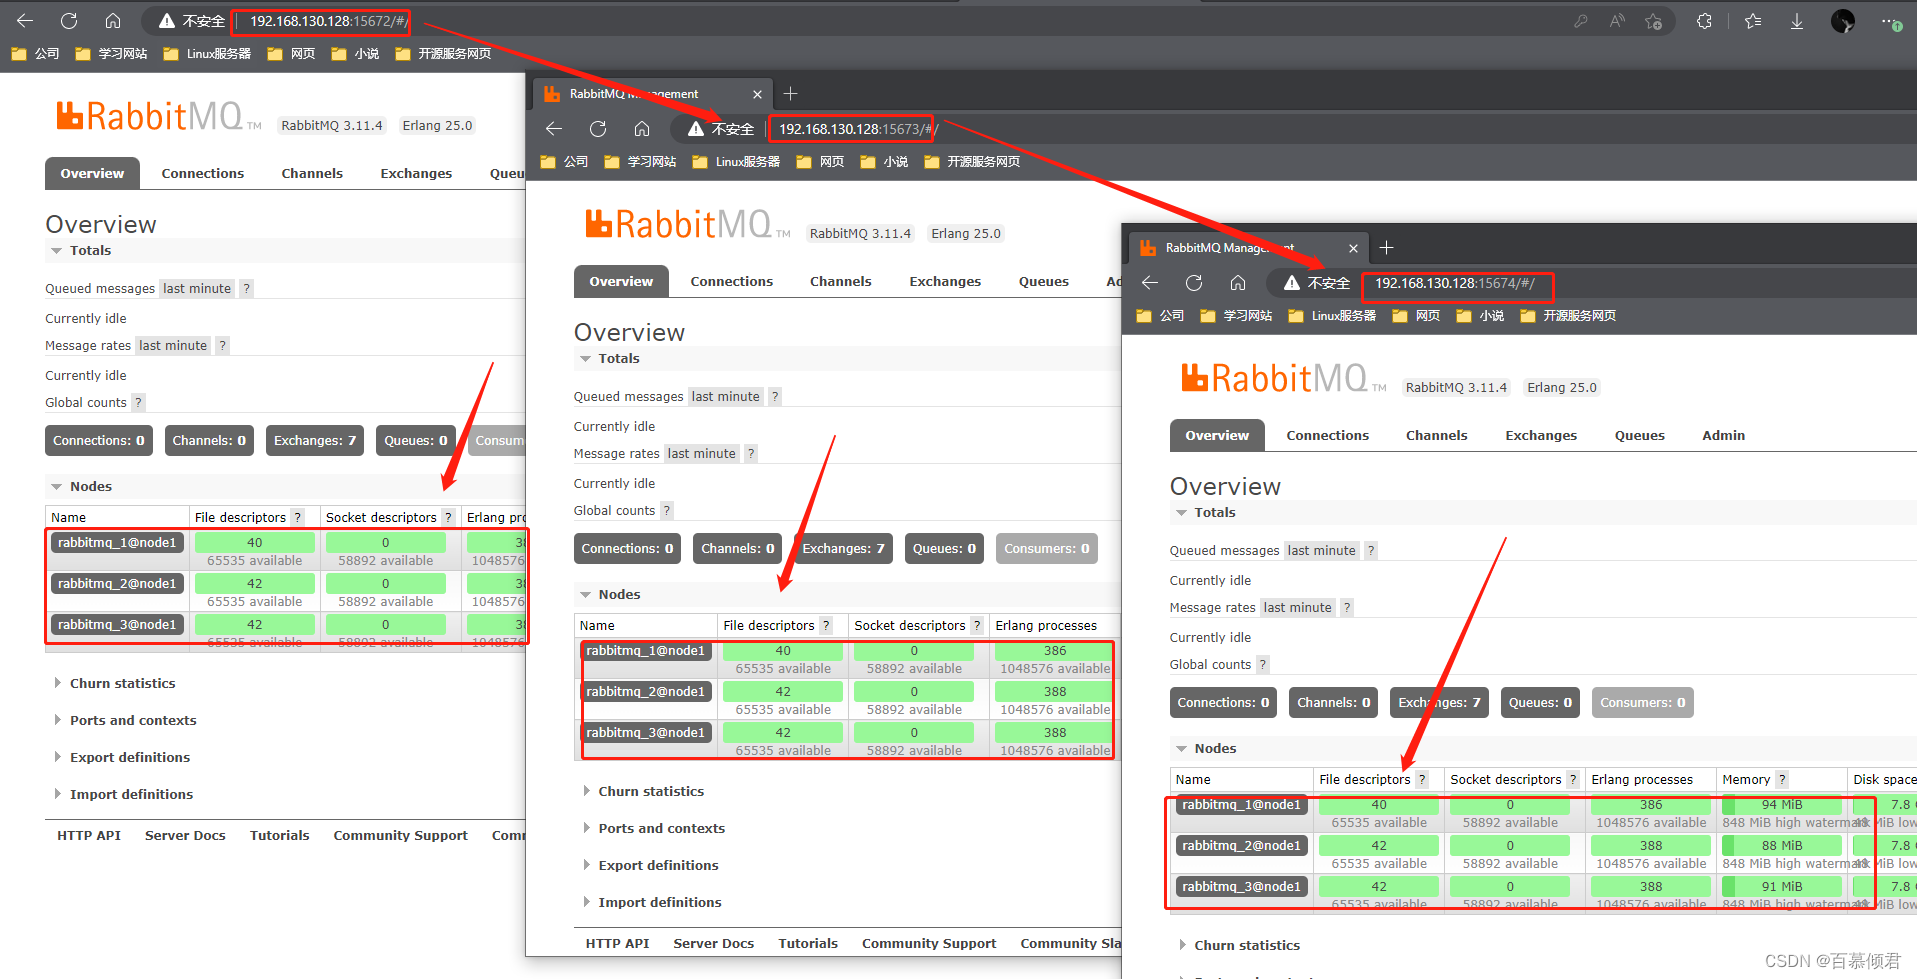Switch to Admin tab in 15674 window

(x=1723, y=436)
